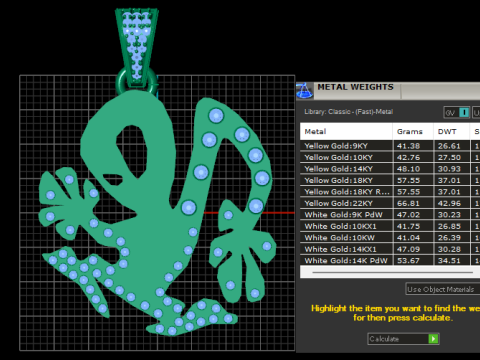480x360 pixels.
Task: Click the metal table horizontal scrollbar
Action: tap(392, 272)
